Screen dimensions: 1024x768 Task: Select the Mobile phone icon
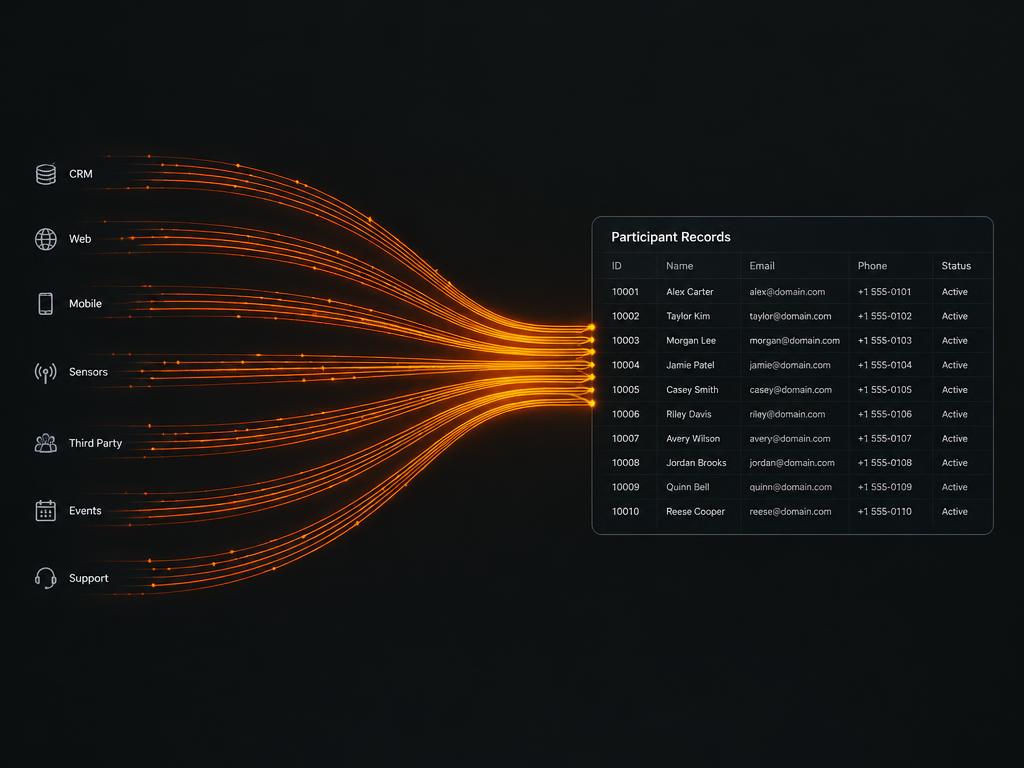[46, 304]
